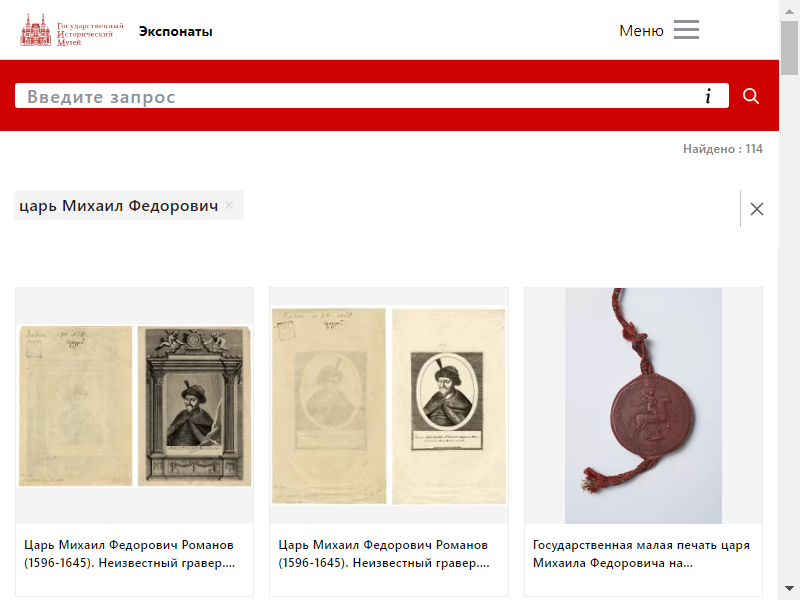
Task: Go to 'Экспонаты' section
Action: (176, 31)
